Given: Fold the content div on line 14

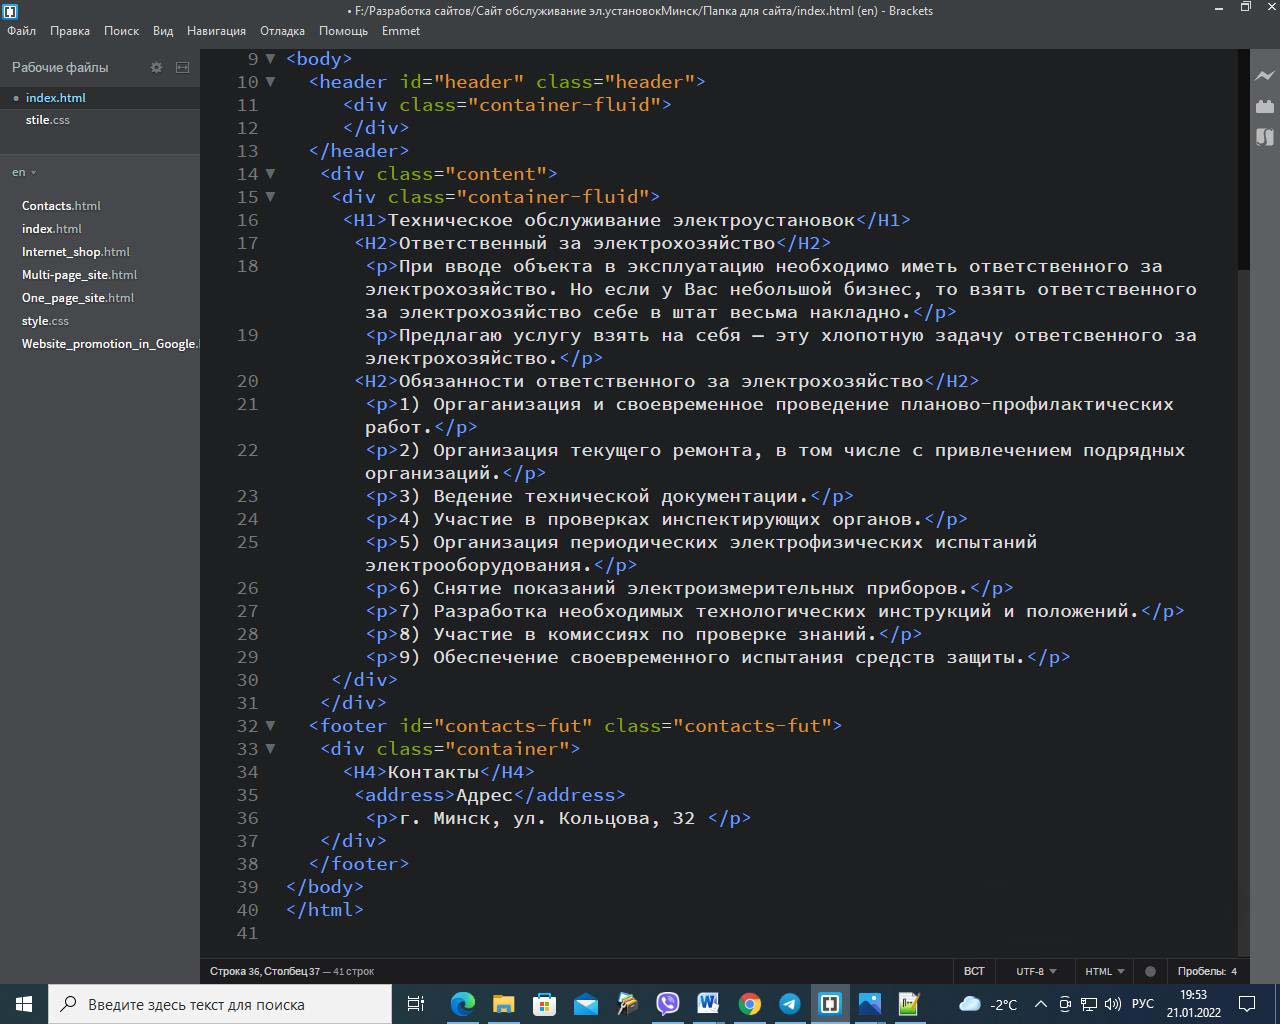Looking at the screenshot, I should (x=270, y=174).
